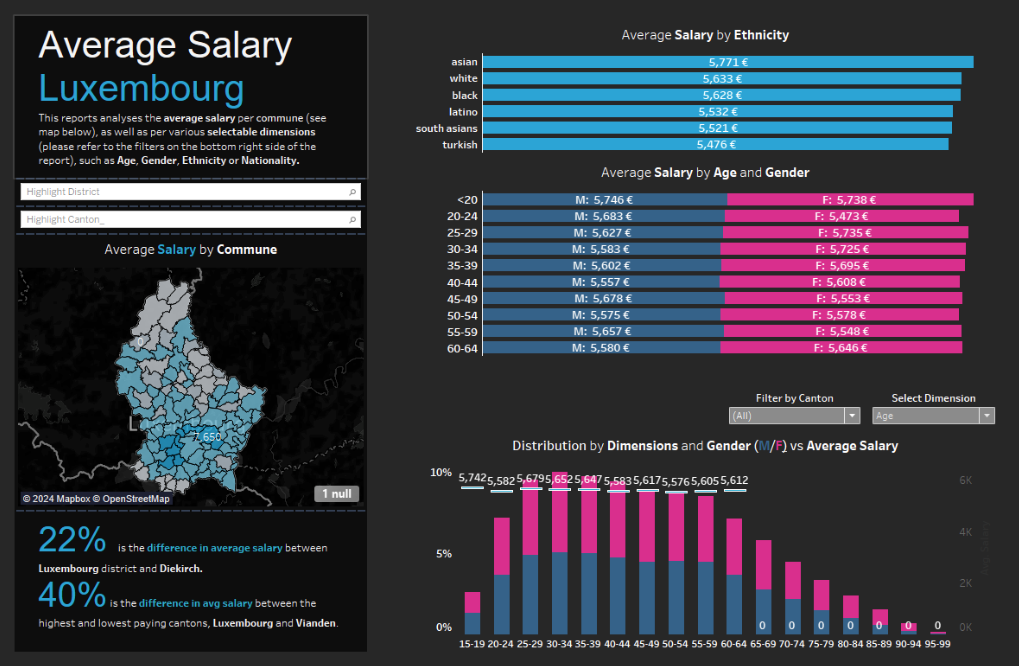Click inside the Highlight District input field

150,191
